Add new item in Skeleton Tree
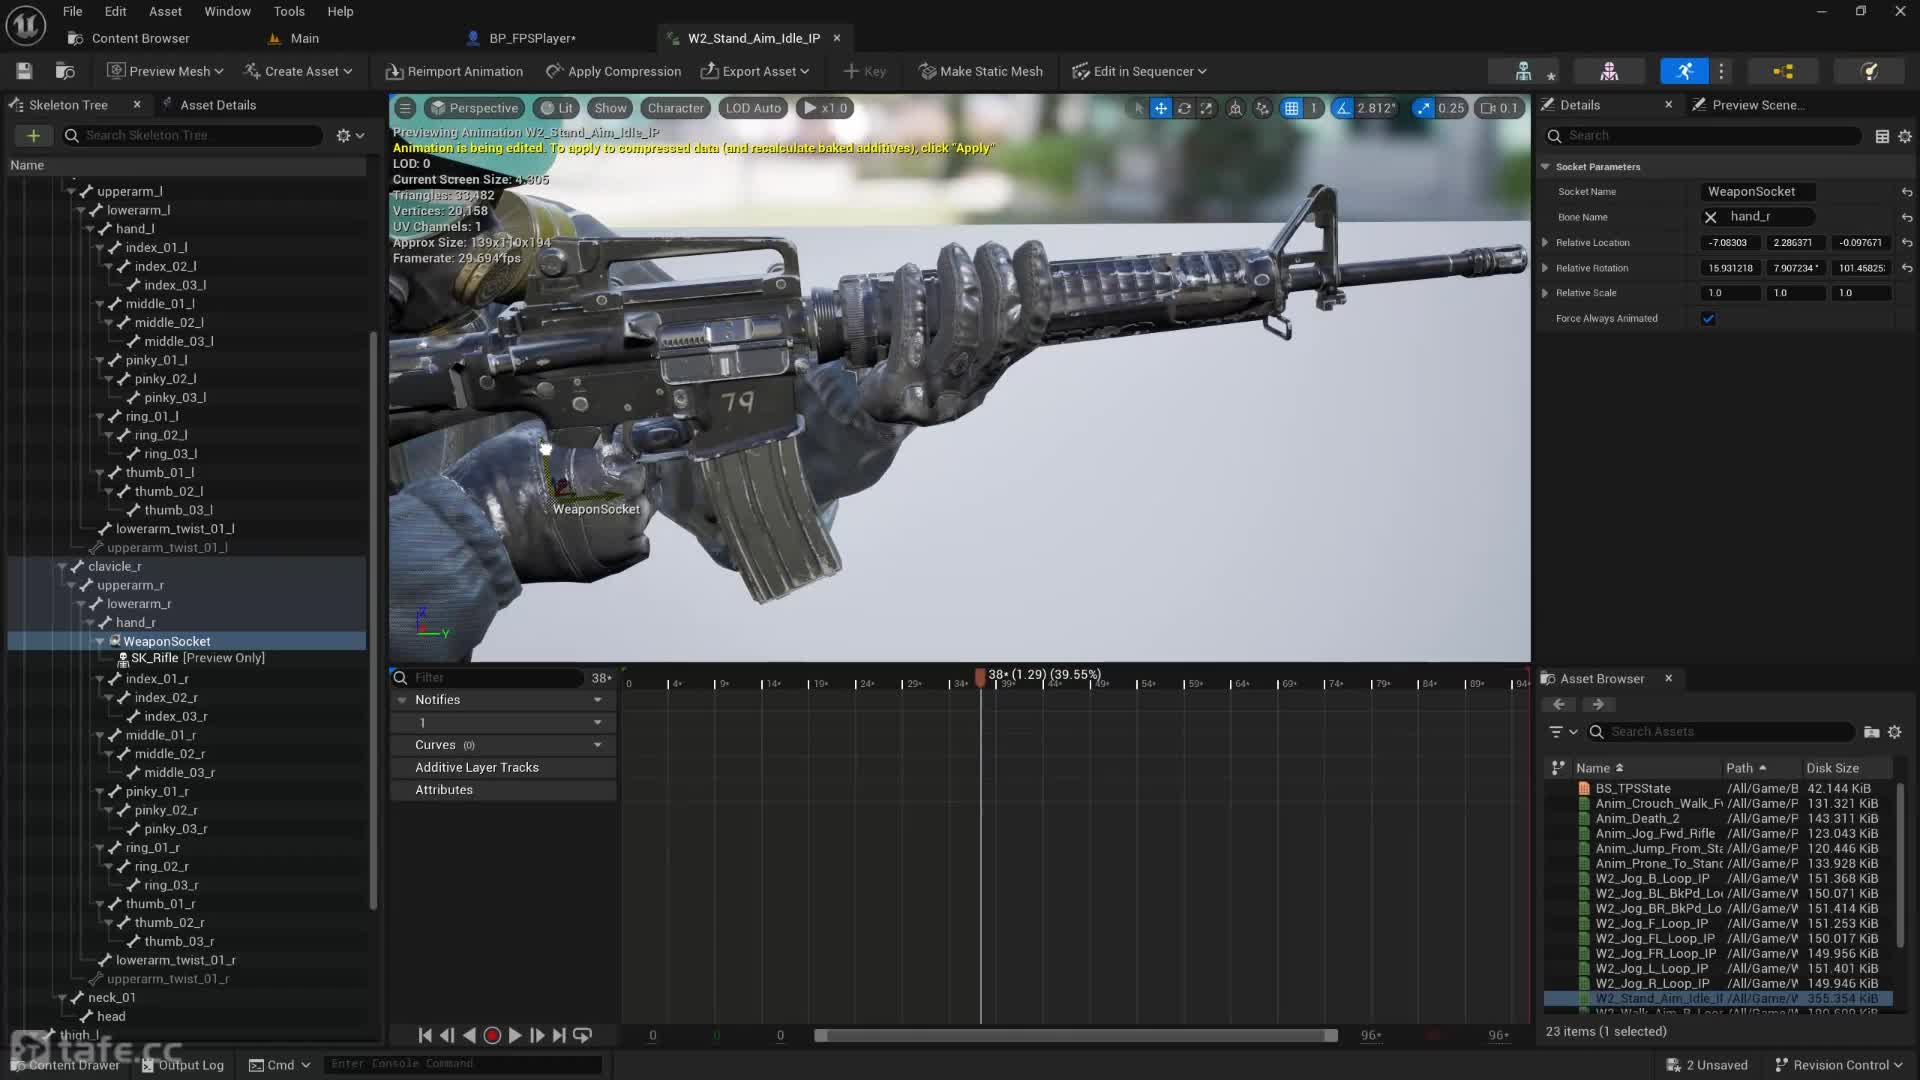The width and height of the screenshot is (1920, 1080). click(x=33, y=135)
